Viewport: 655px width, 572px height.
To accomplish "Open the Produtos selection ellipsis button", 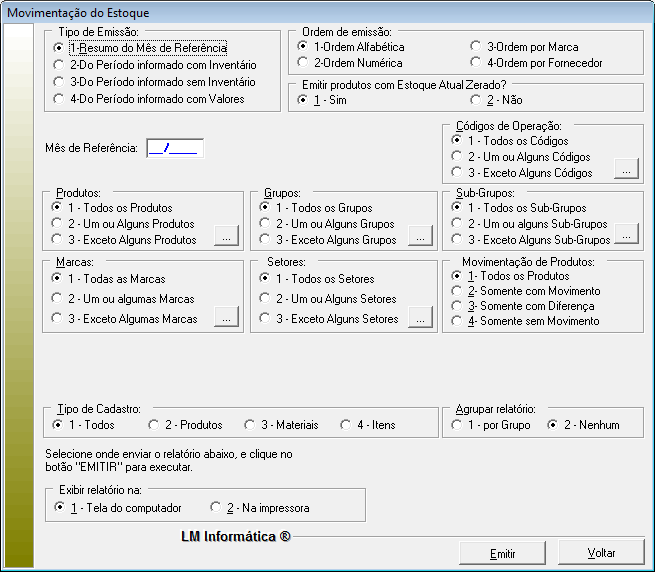I will coord(226,237).
